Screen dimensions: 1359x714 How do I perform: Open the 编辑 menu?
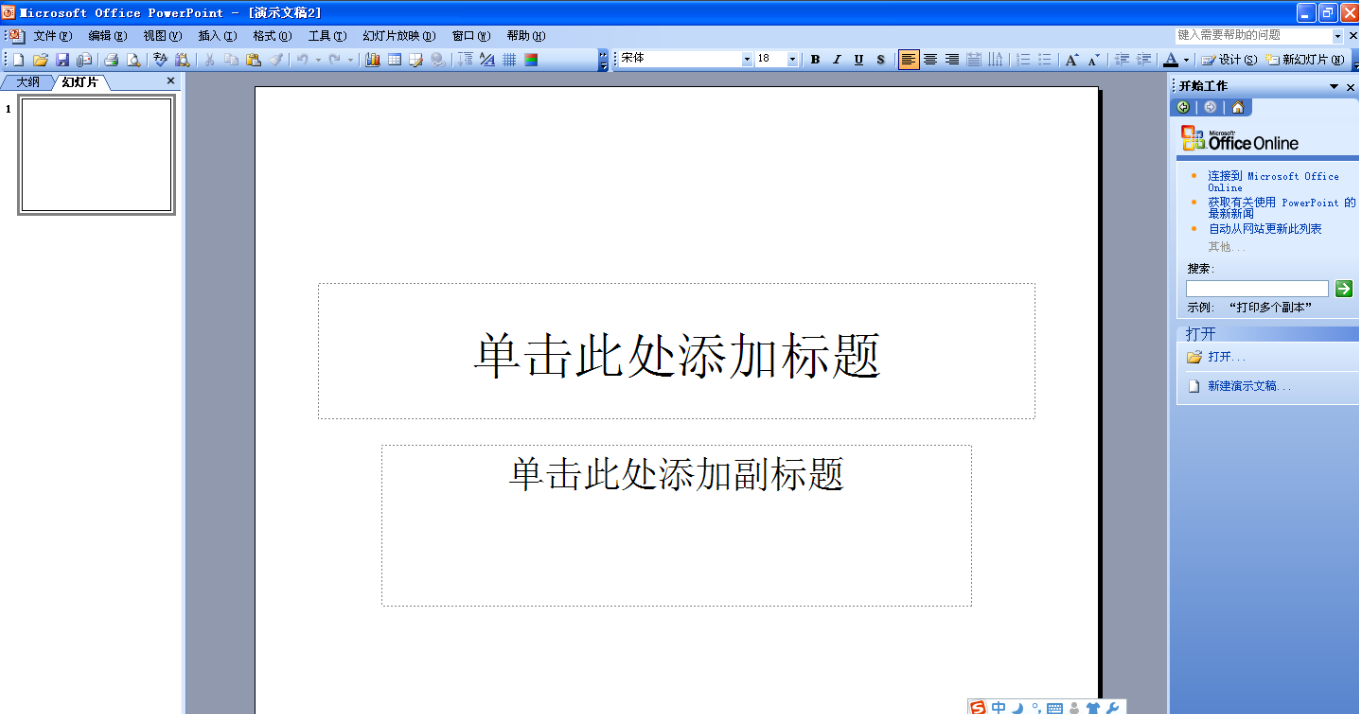(x=108, y=35)
